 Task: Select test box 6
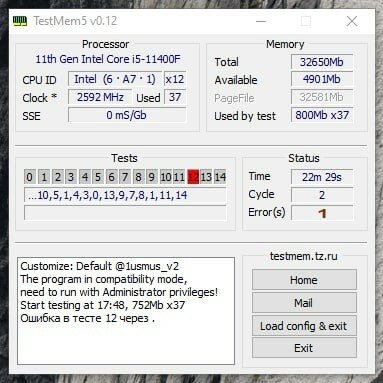tap(112, 177)
